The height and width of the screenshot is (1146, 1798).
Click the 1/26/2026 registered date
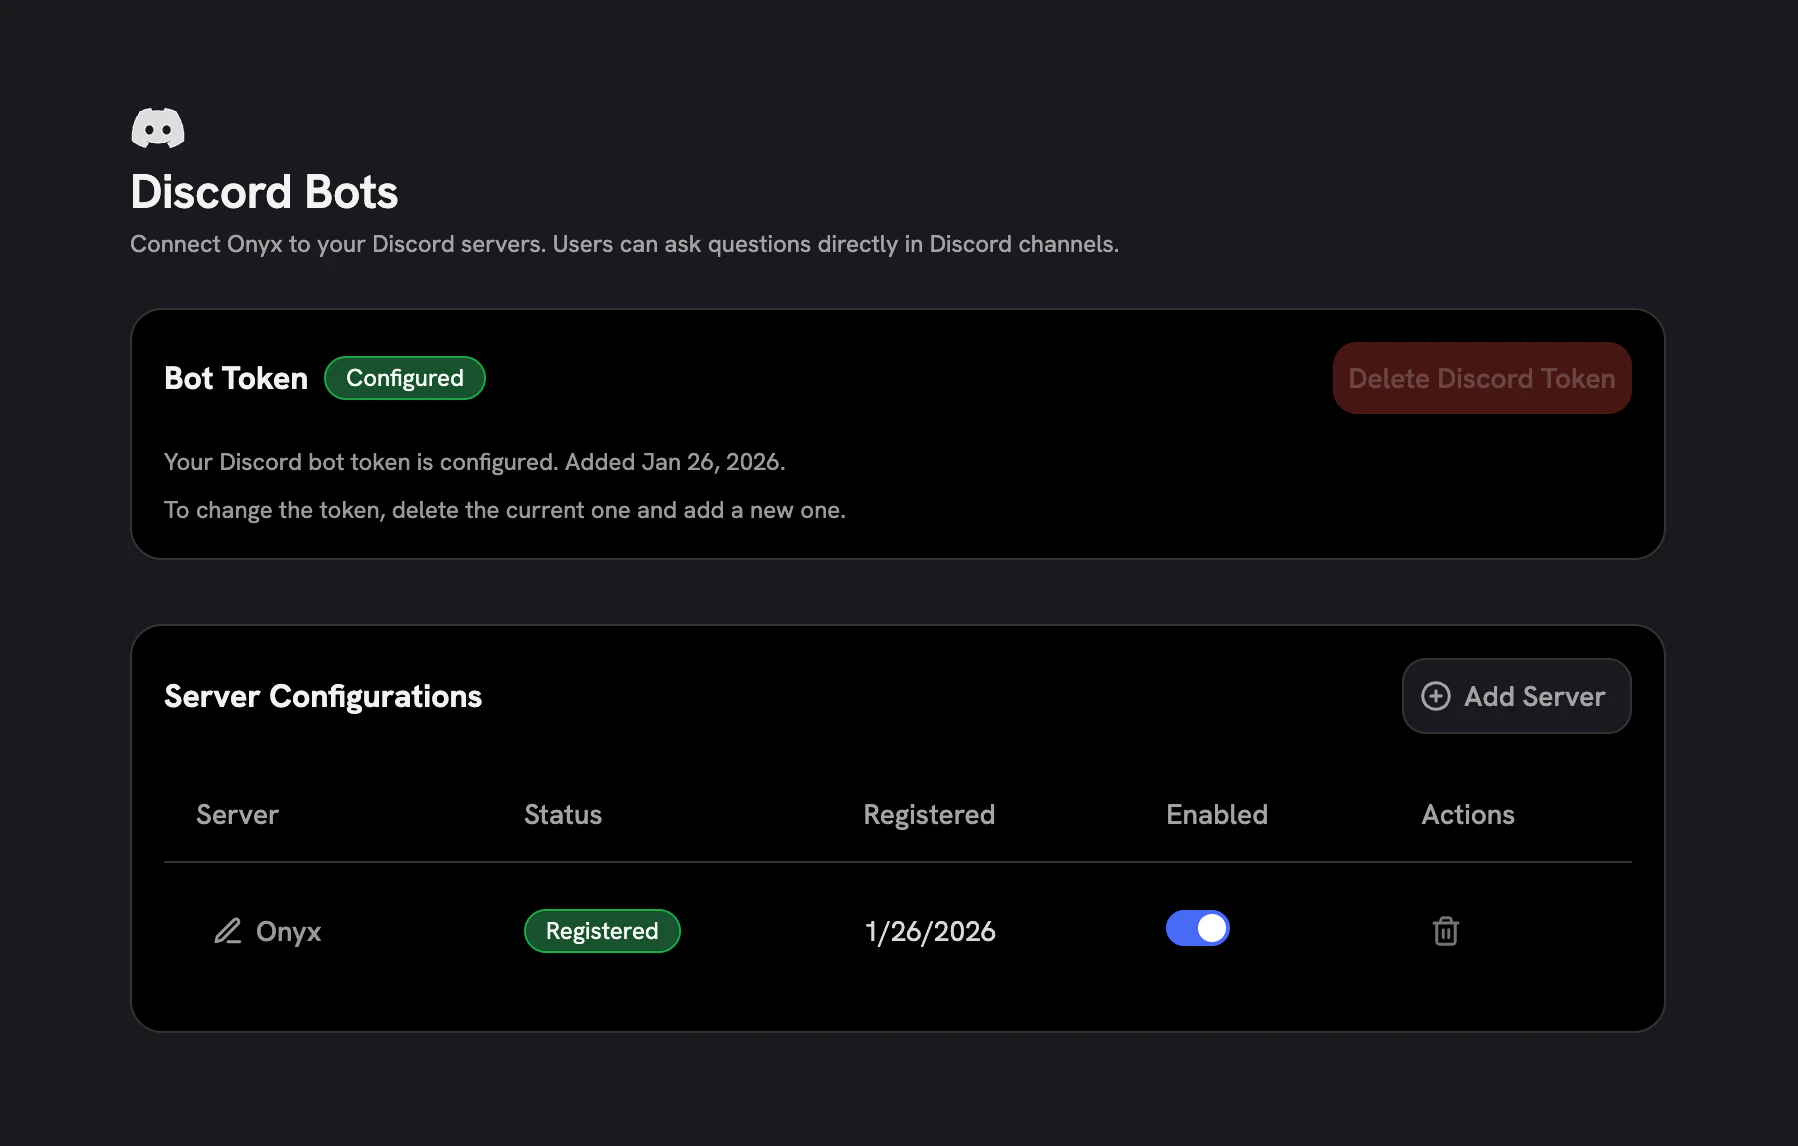[x=929, y=931]
